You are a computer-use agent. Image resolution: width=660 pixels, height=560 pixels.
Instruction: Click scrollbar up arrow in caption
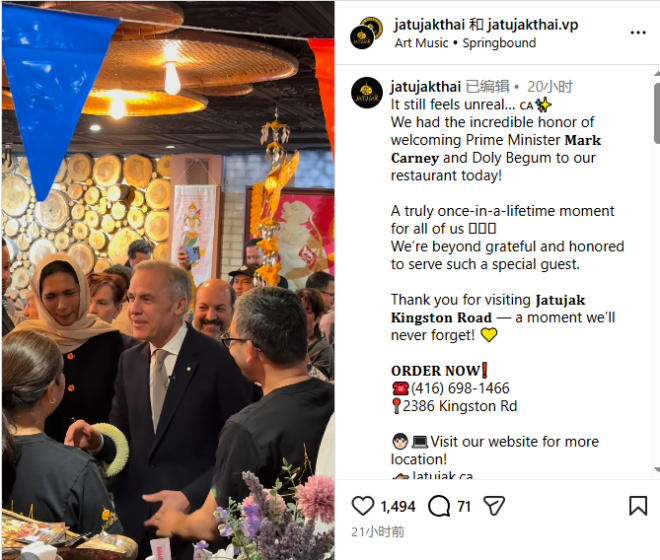pyautogui.click(x=657, y=74)
